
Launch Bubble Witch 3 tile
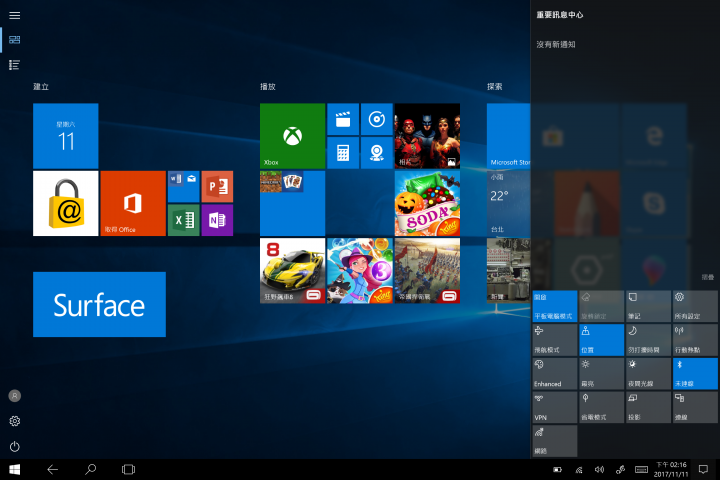360,271
